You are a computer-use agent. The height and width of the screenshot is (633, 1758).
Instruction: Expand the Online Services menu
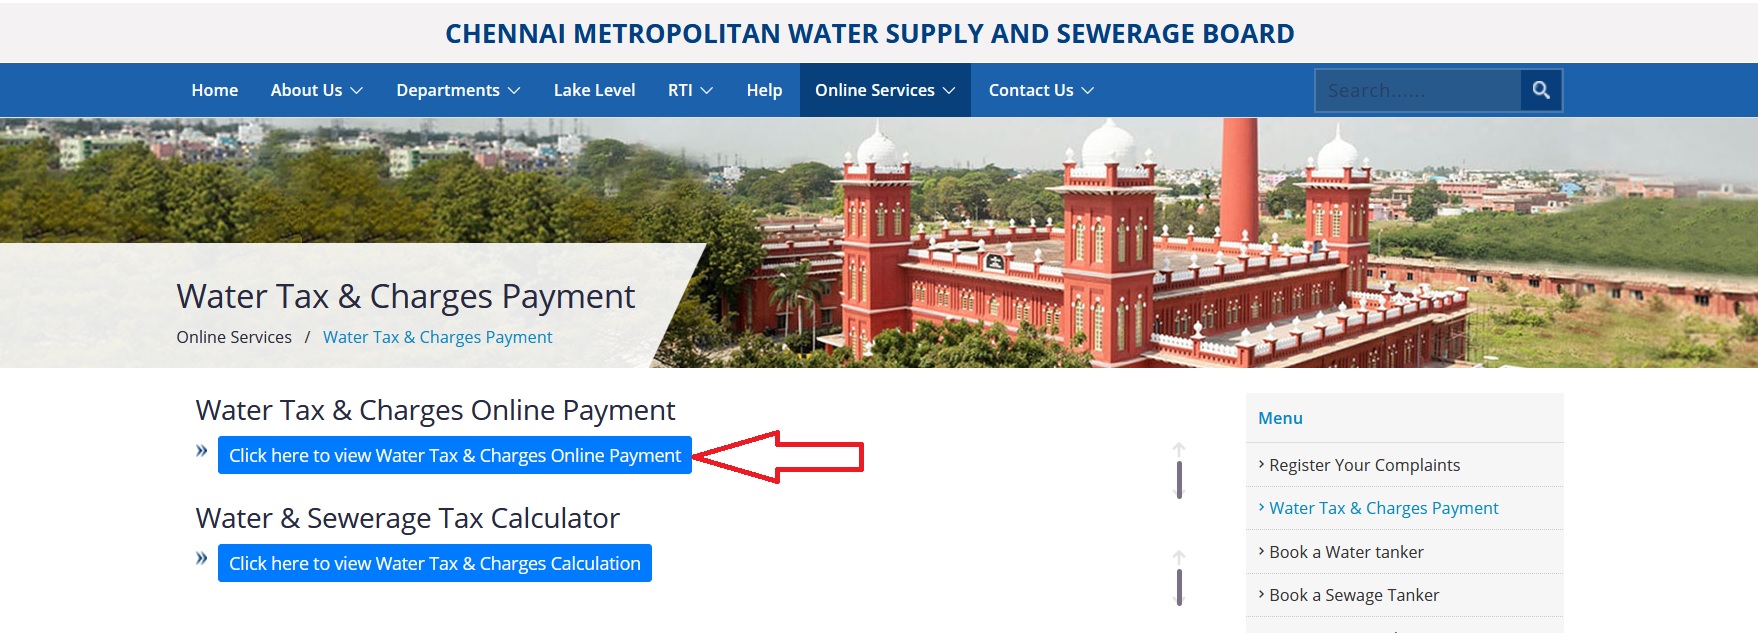pyautogui.click(x=885, y=90)
